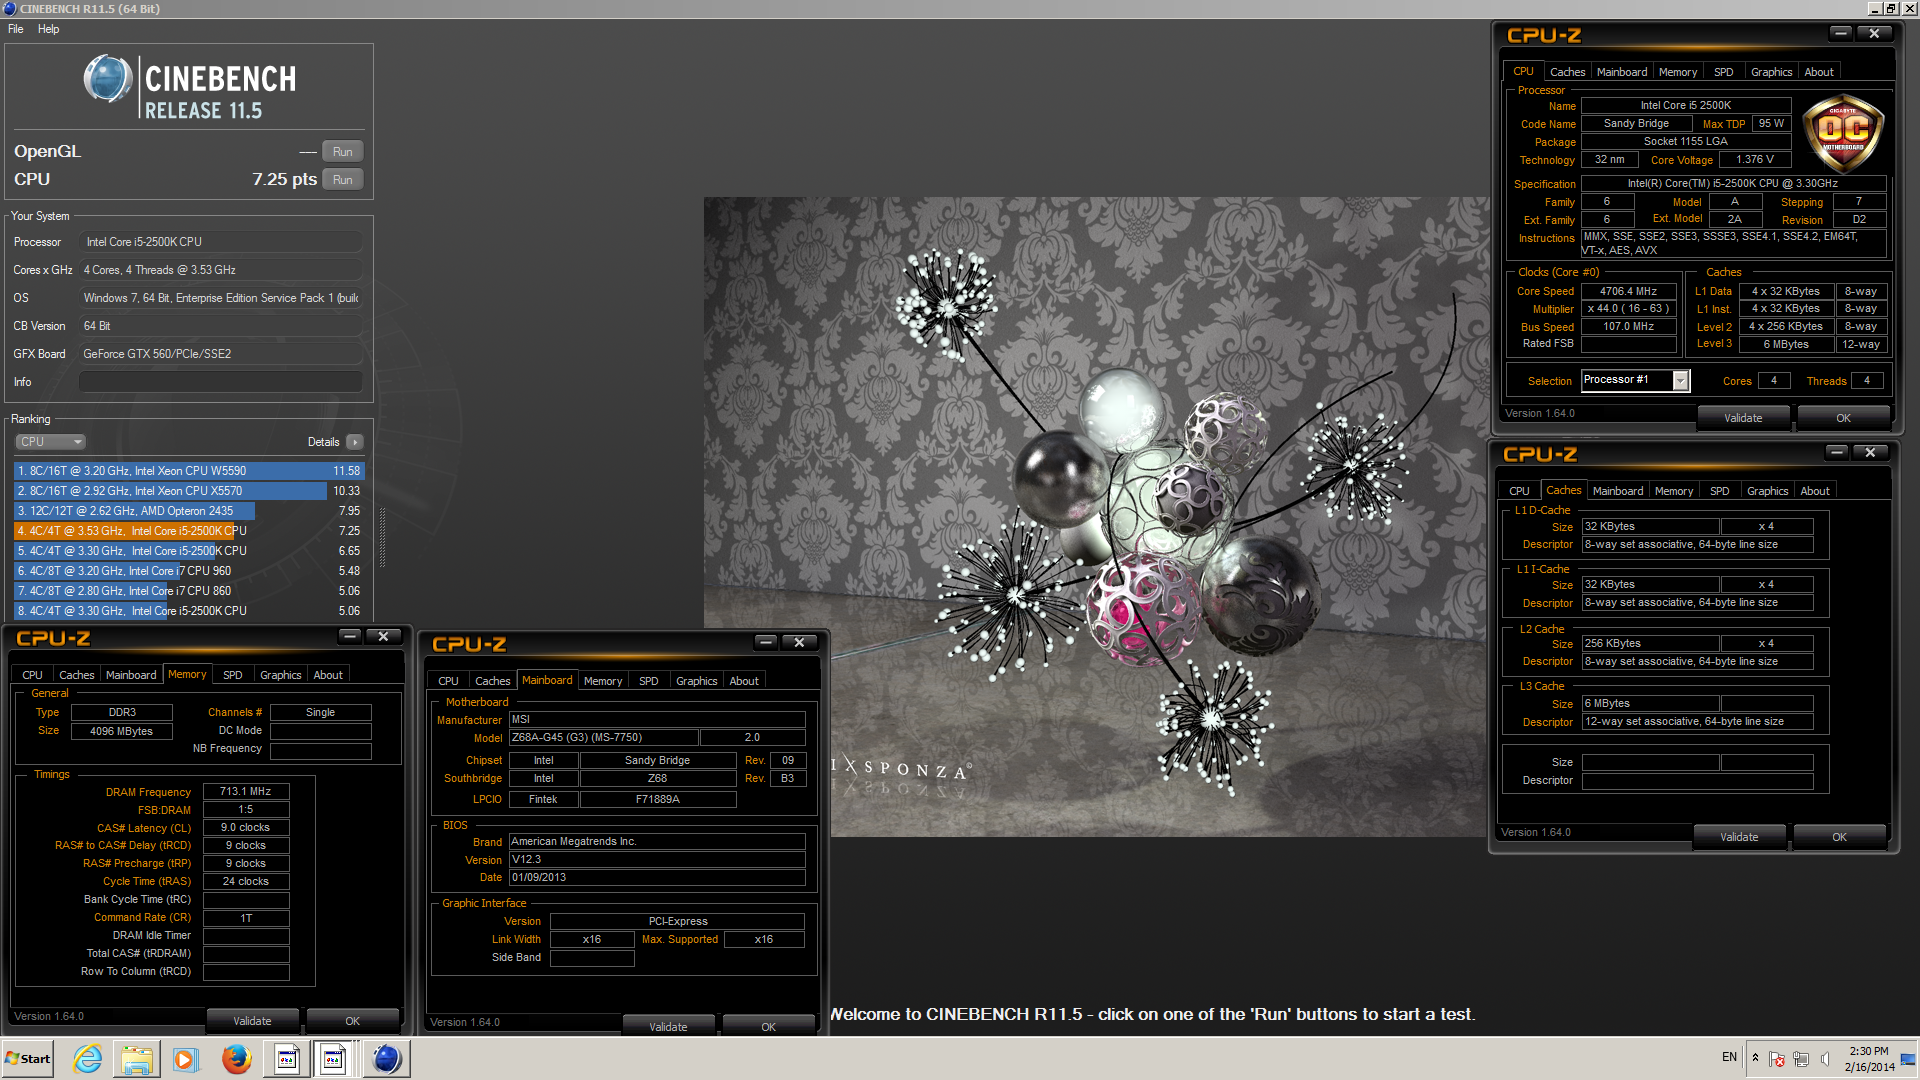This screenshot has width=1920, height=1080.
Task: Switch to Cinebench sphere icon on taskbar
Action: 386,1058
